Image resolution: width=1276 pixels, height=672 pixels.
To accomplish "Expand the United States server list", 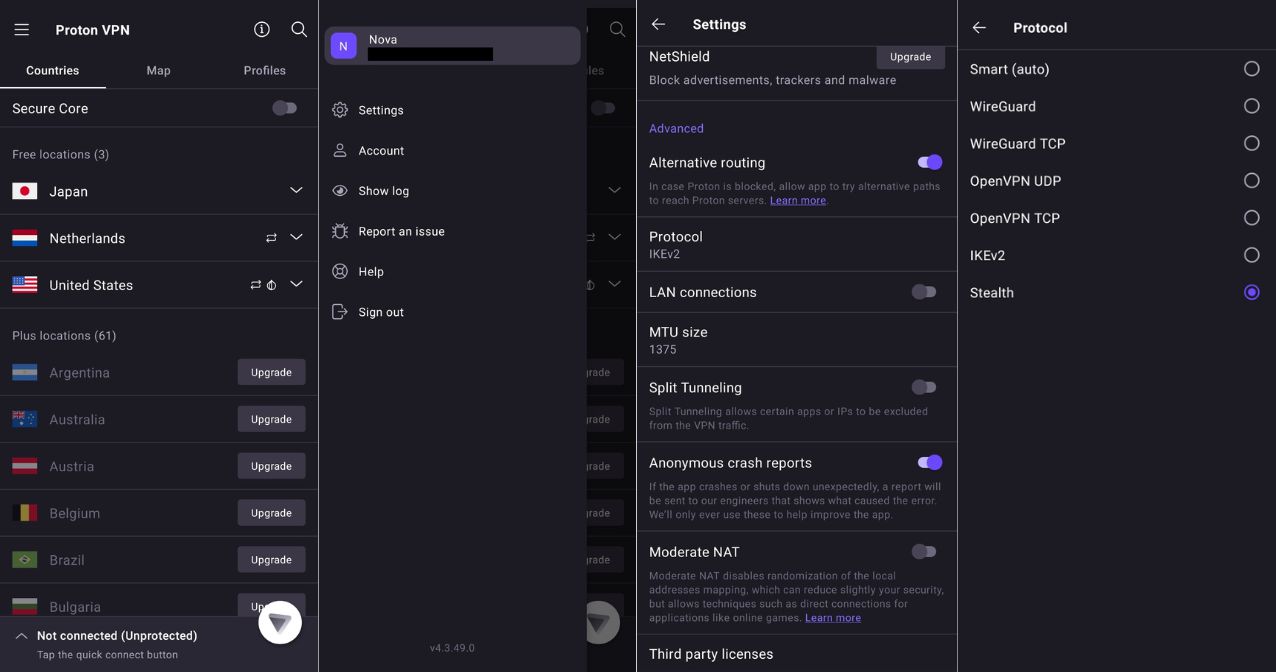I will pos(296,284).
